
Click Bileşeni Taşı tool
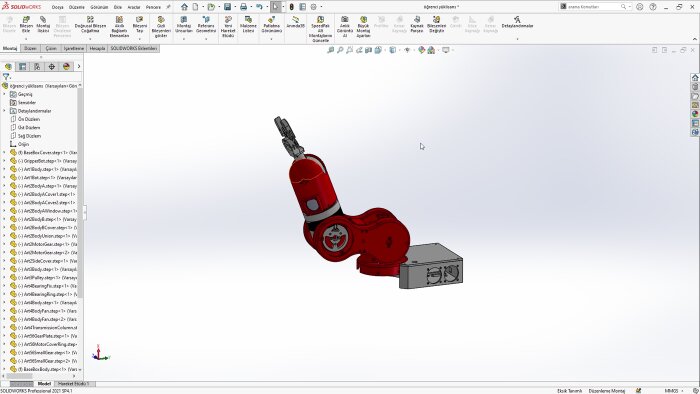tap(140, 25)
